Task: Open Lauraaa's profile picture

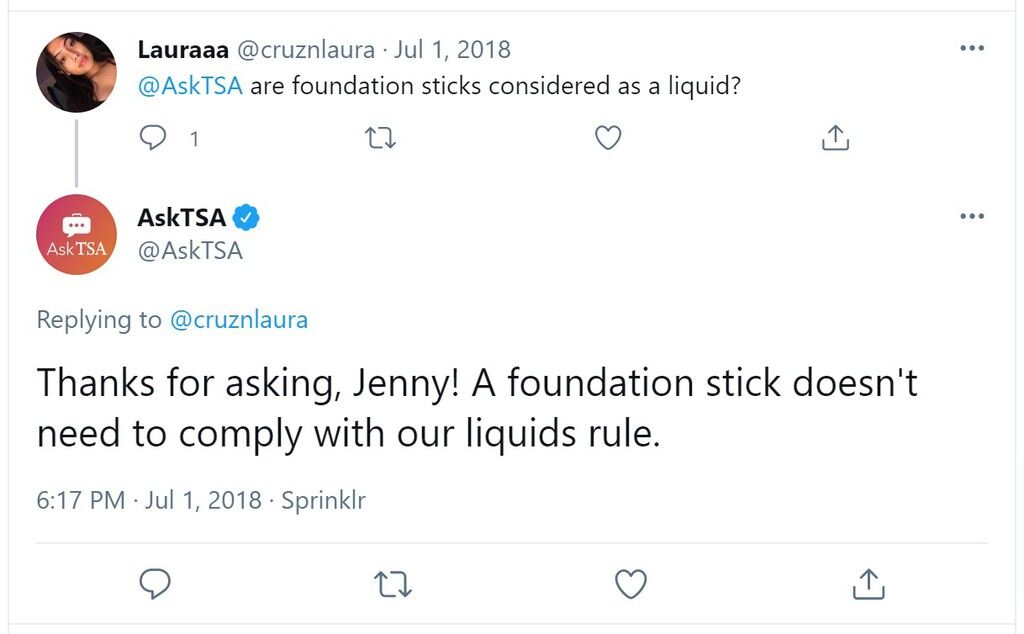Action: point(76,72)
